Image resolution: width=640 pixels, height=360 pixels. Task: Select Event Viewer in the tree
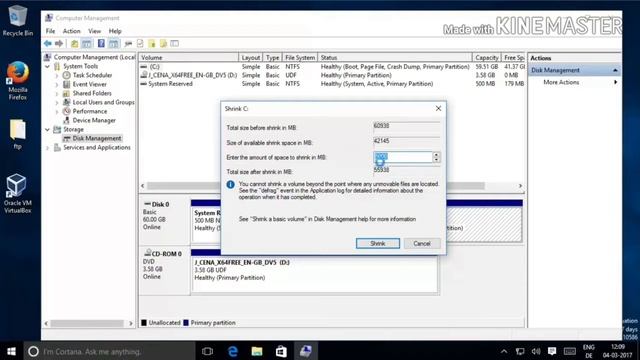click(89, 84)
